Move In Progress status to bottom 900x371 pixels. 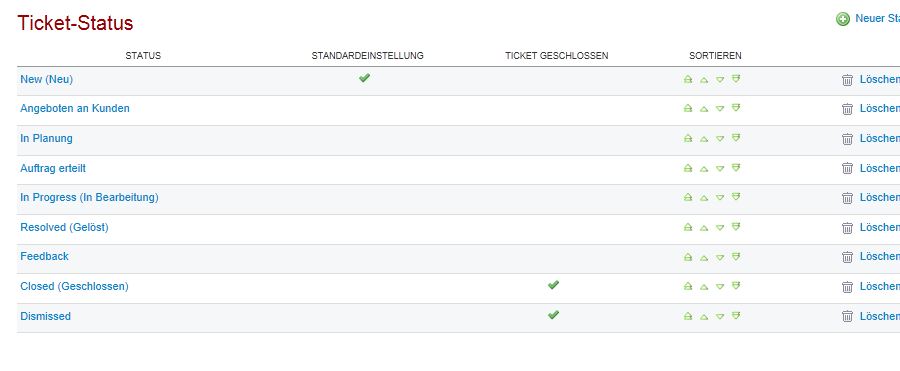pos(736,197)
